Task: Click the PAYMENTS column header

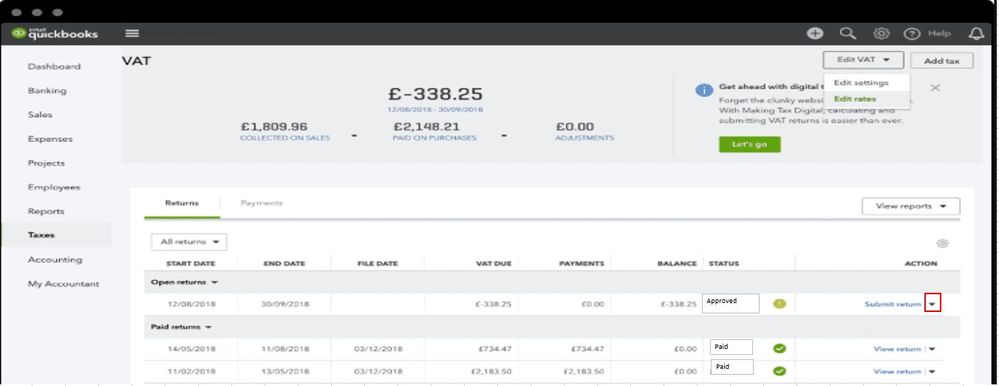Action: click(x=582, y=264)
